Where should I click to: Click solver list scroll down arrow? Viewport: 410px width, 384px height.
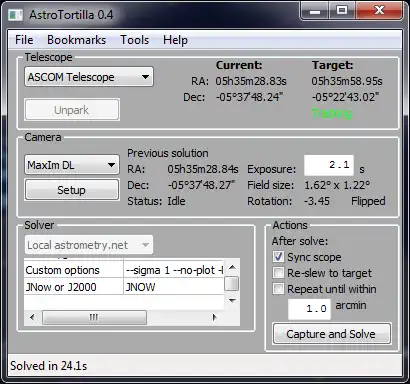click(232, 301)
